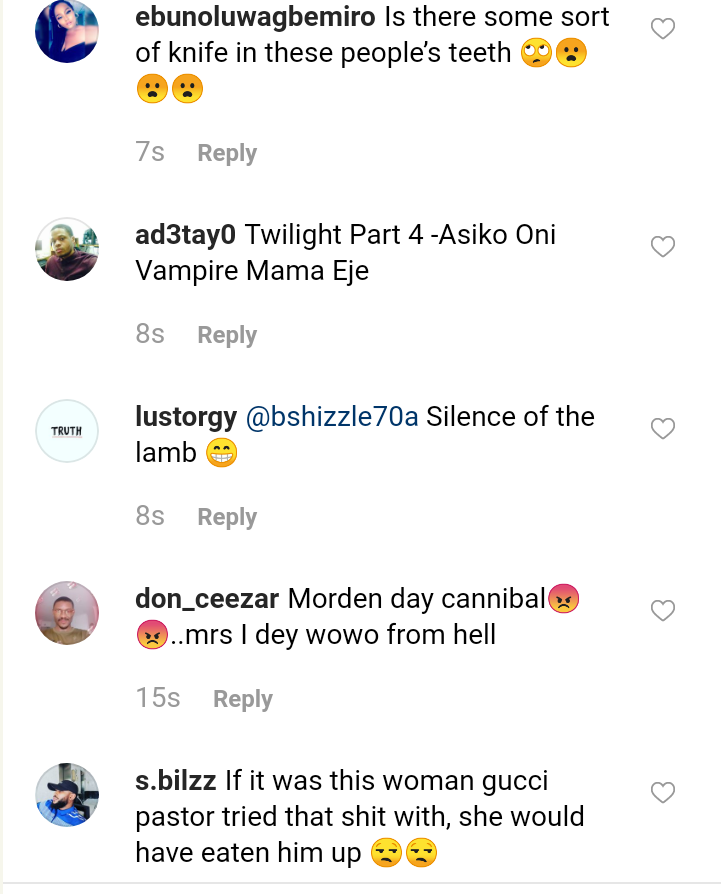This screenshot has height=894, width=721.
Task: Open lustorgy's TRUTH profile avatar
Action: point(67,431)
